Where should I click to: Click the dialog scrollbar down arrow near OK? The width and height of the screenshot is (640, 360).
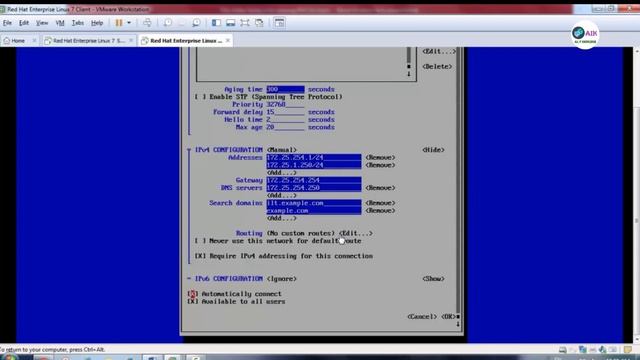point(458,324)
